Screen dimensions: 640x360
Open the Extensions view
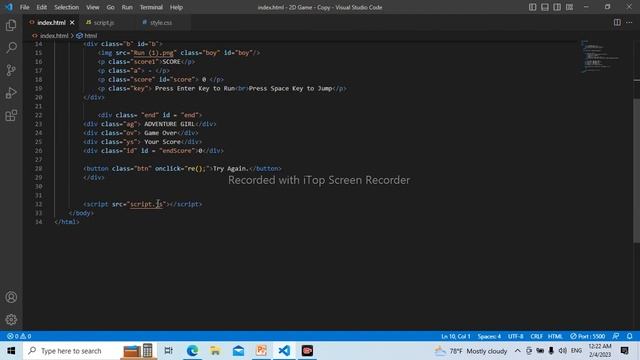11,116
